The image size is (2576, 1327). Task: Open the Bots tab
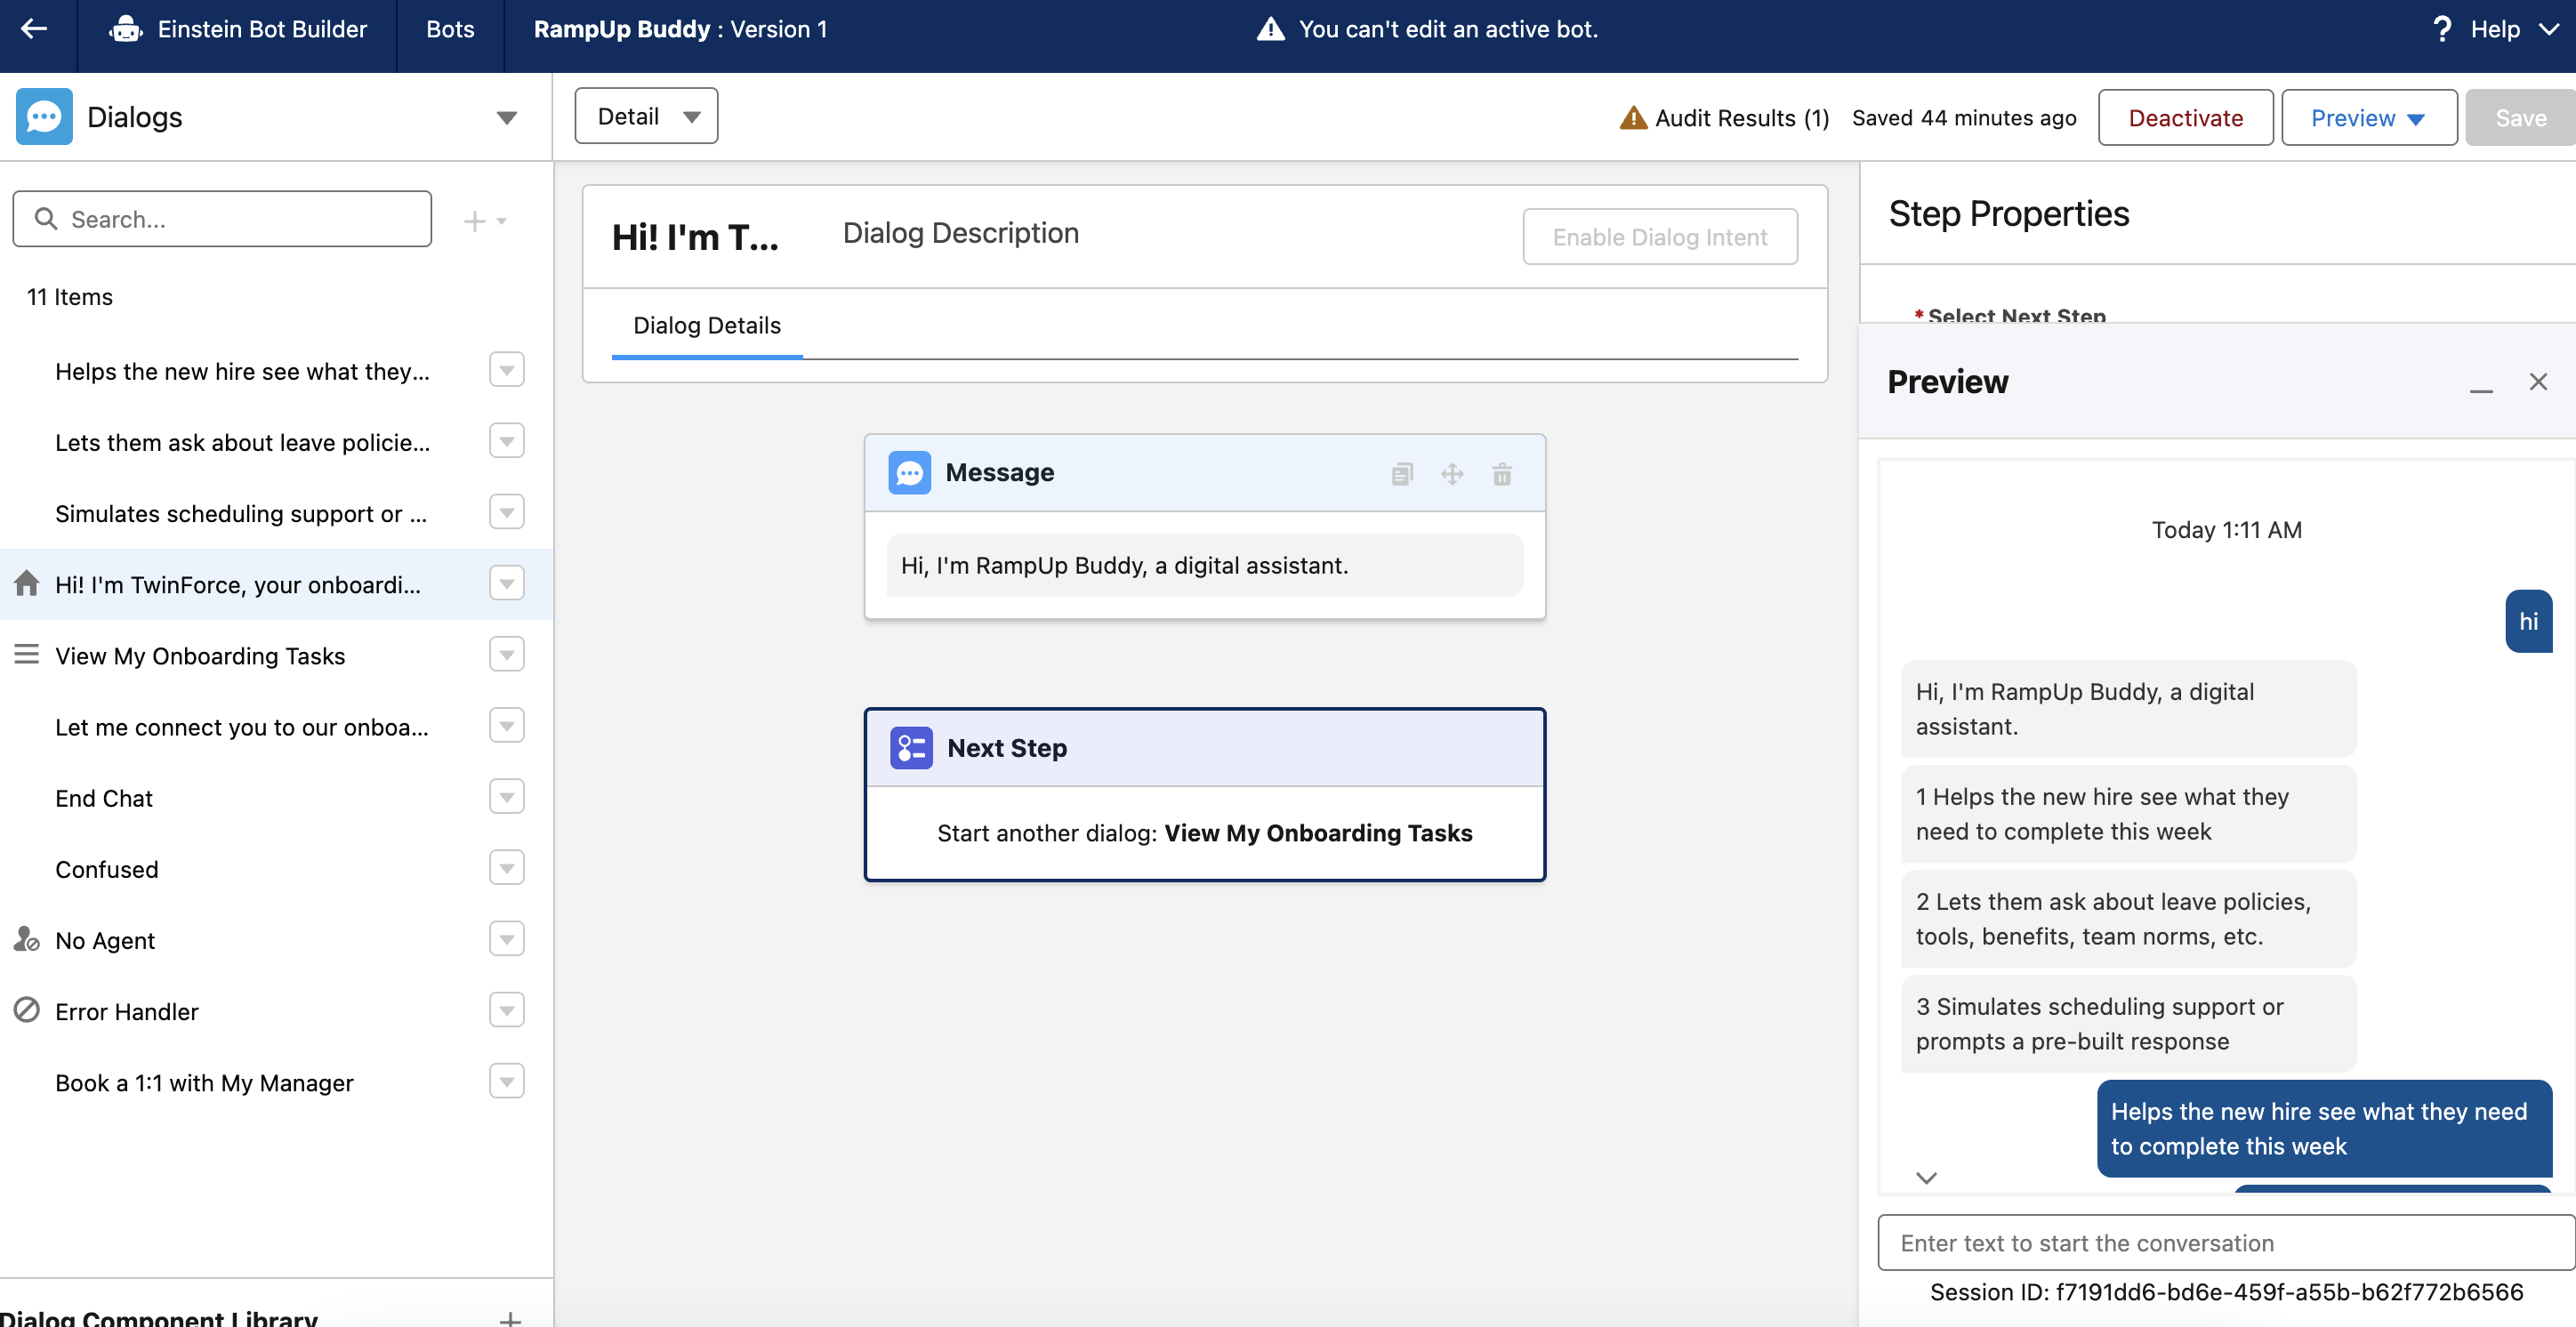pos(450,29)
